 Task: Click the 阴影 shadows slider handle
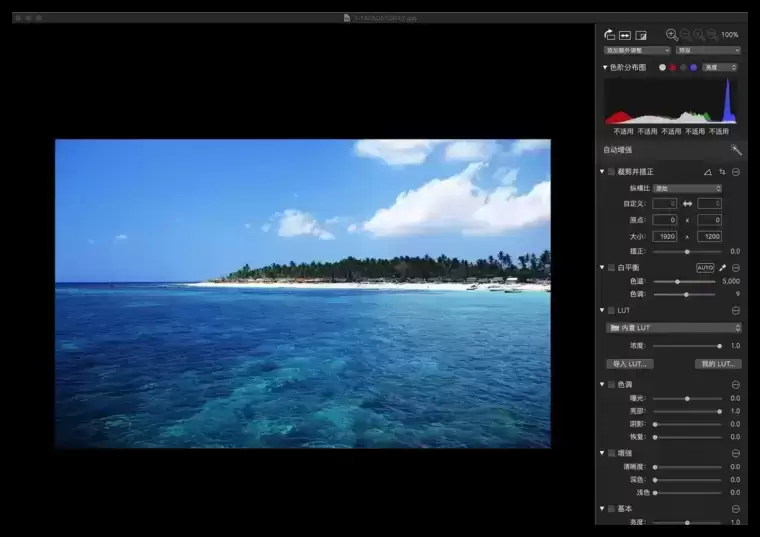point(655,424)
